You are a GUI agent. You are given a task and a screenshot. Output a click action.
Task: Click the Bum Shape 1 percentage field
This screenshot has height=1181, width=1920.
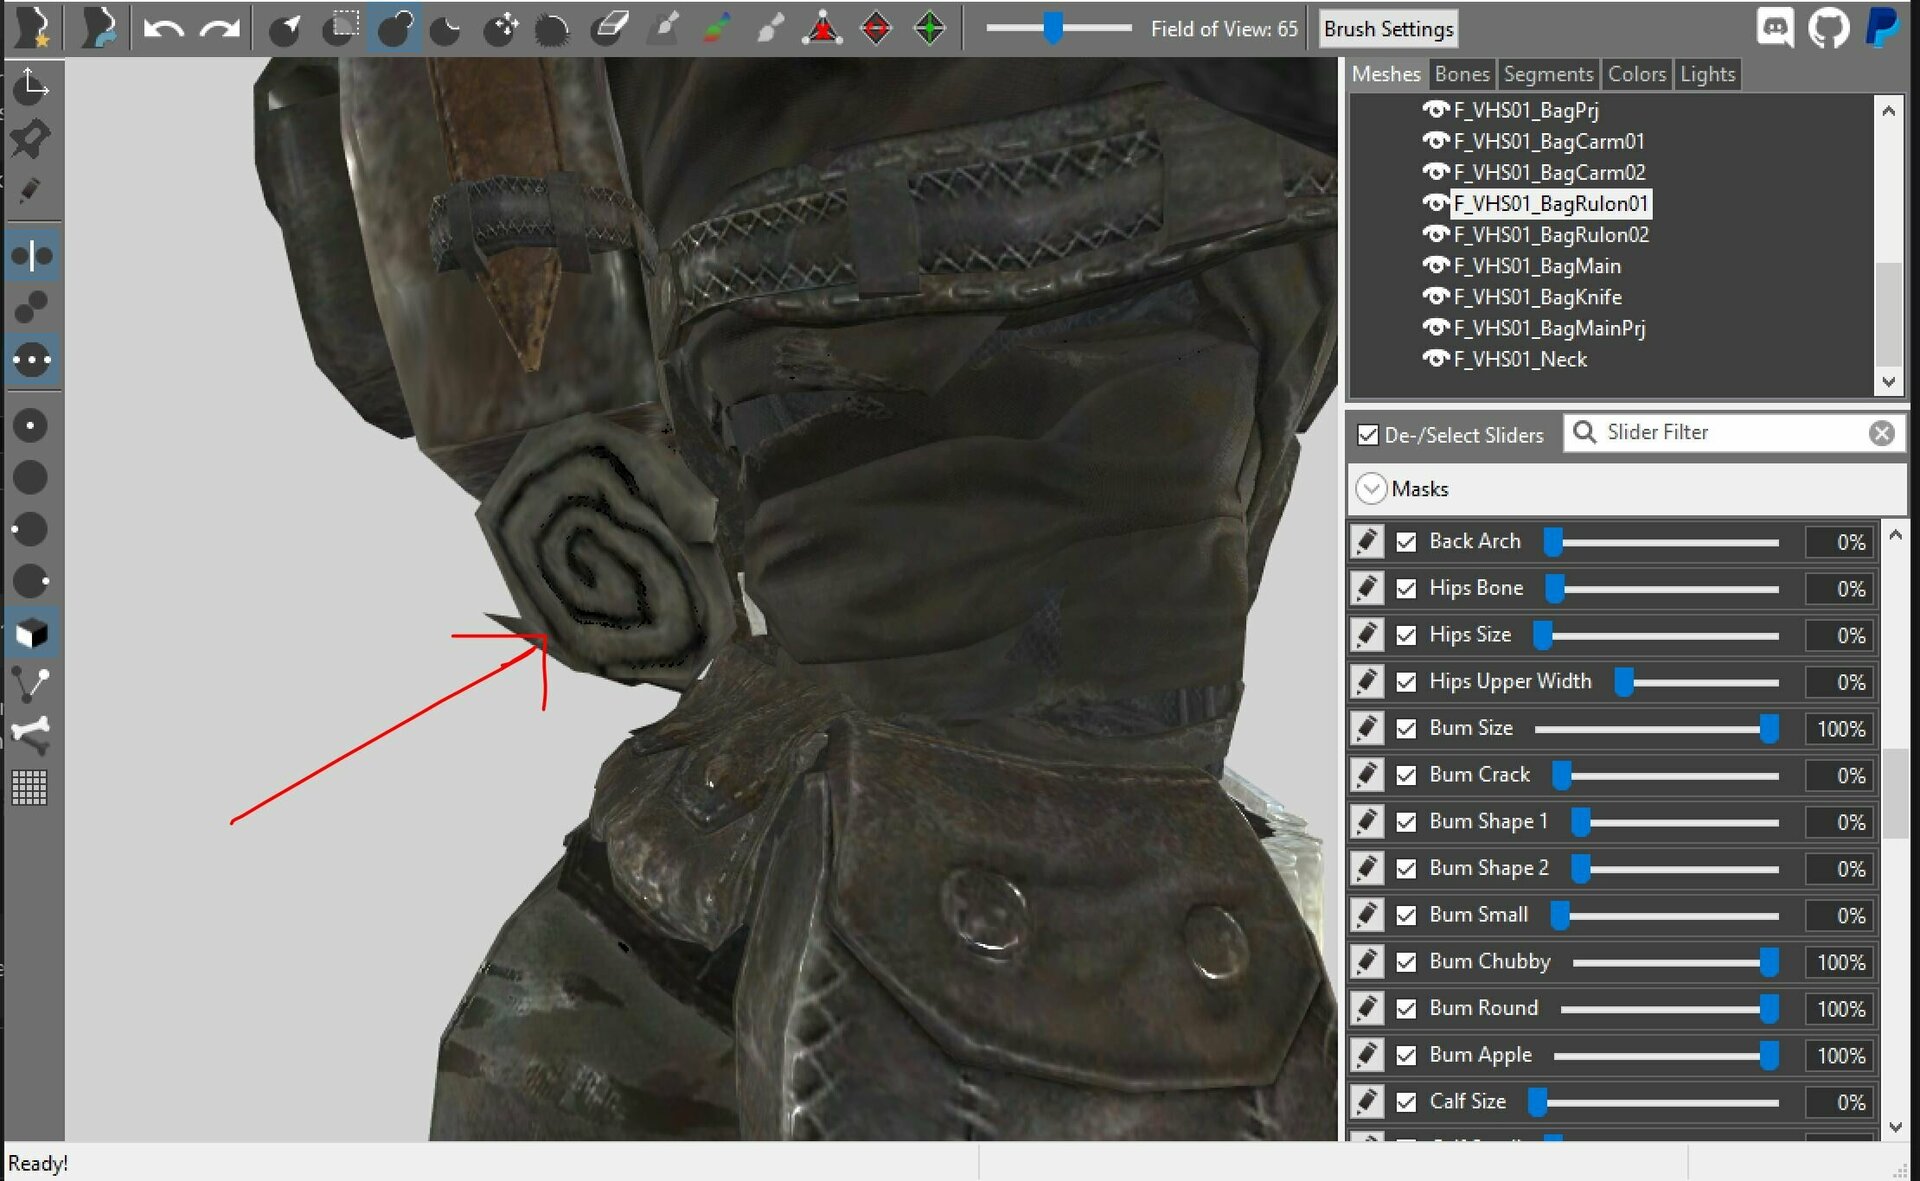pyautogui.click(x=1840, y=822)
